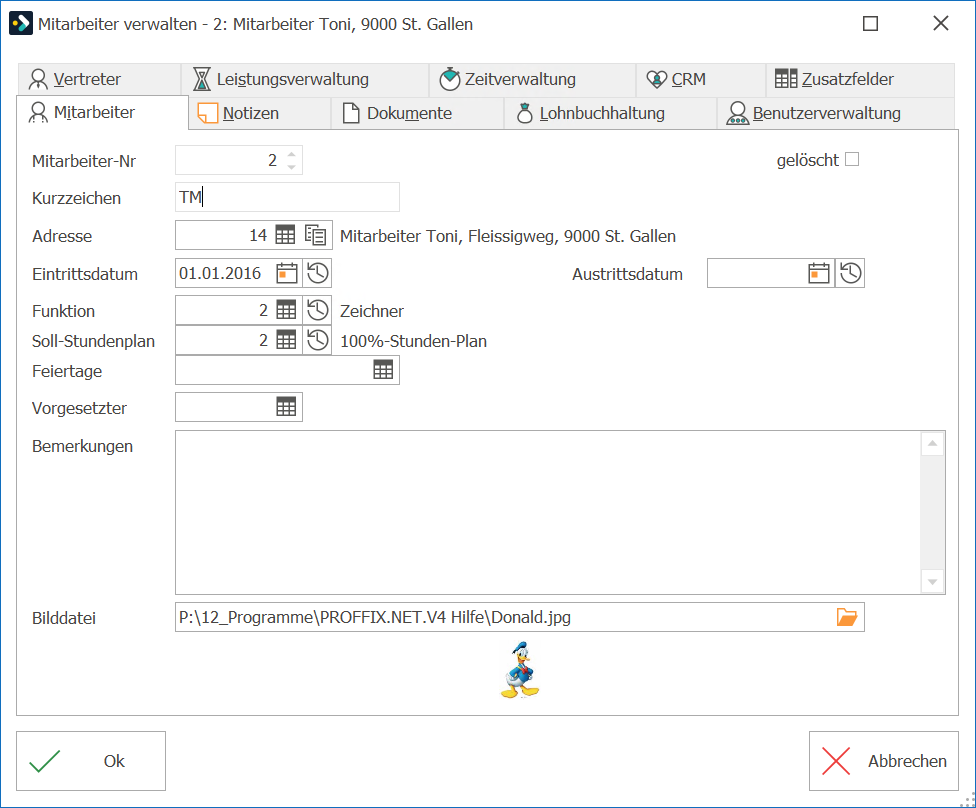Image resolution: width=976 pixels, height=808 pixels.
Task: Click scroll-down arrow in Bemerkungen box
Action: click(x=932, y=581)
